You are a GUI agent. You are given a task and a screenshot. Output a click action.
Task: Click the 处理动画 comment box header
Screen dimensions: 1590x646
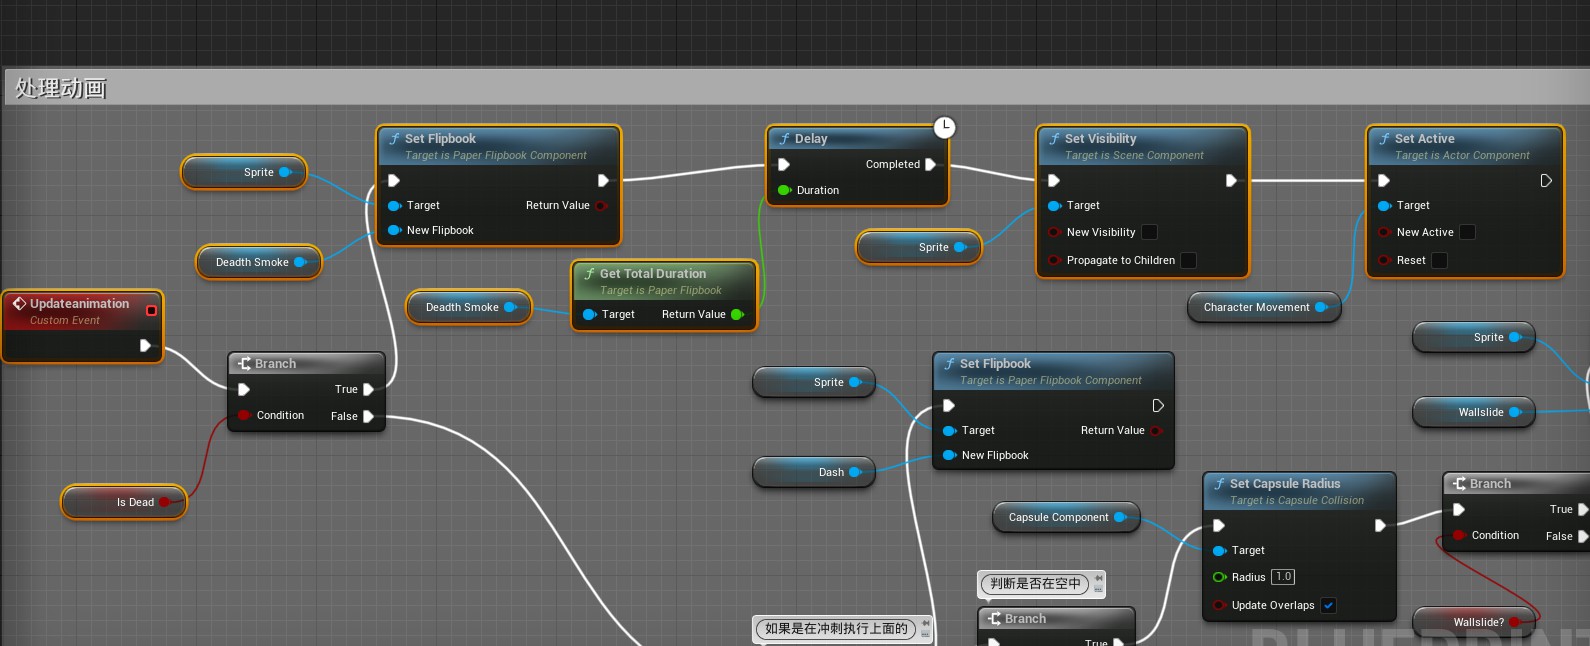point(60,88)
